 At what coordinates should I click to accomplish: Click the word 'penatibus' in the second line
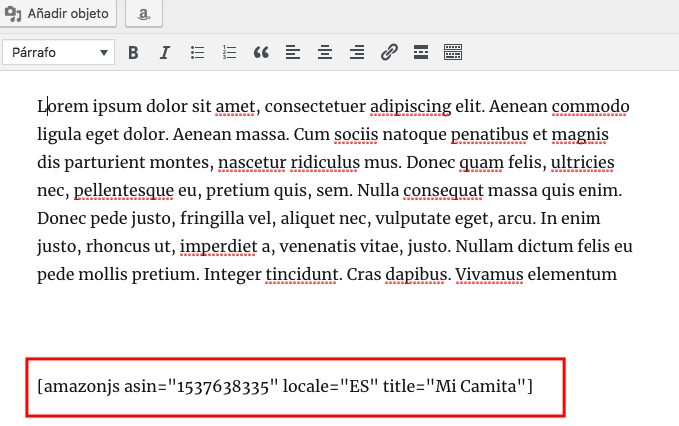click(x=489, y=135)
